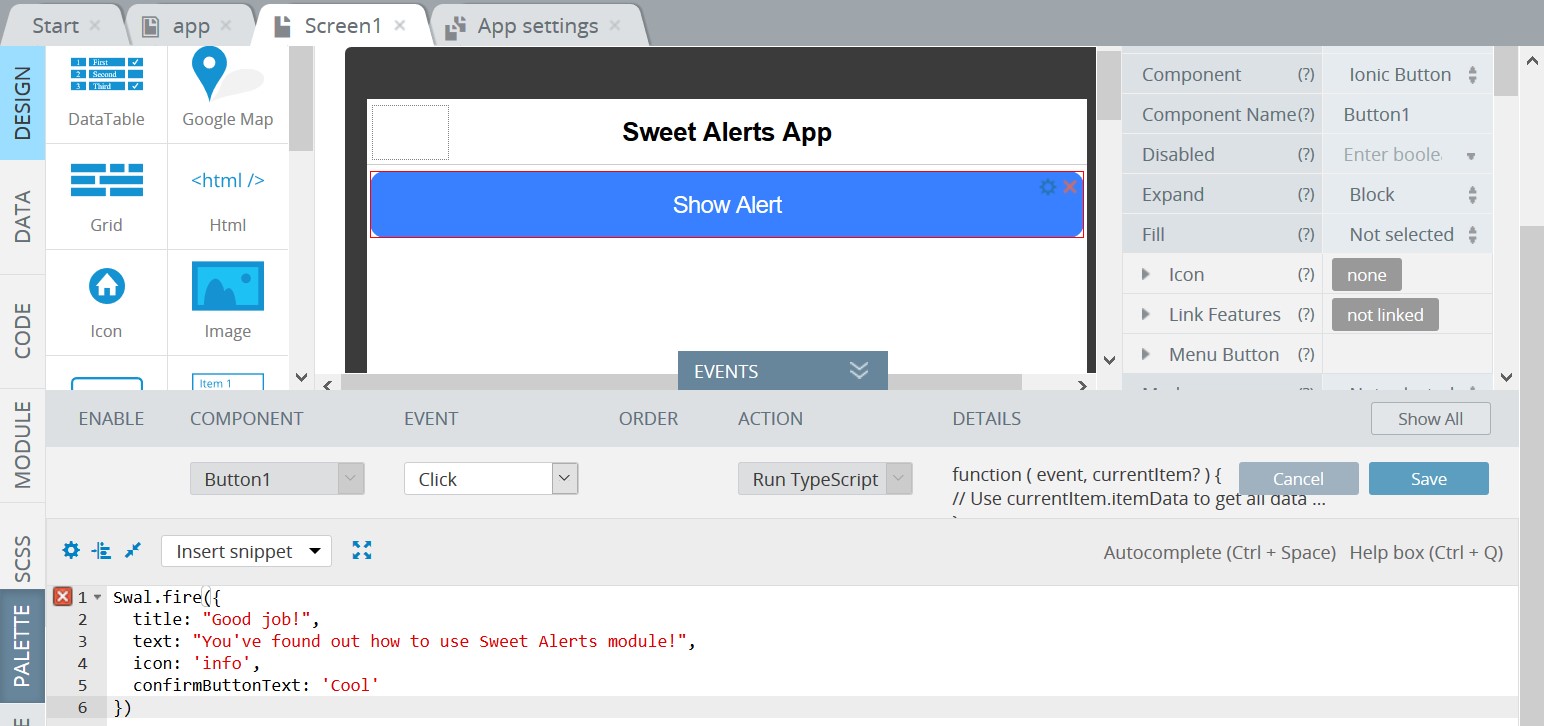This screenshot has height=726, width=1544.
Task: Open the MODULE side tab
Action: tap(23, 445)
